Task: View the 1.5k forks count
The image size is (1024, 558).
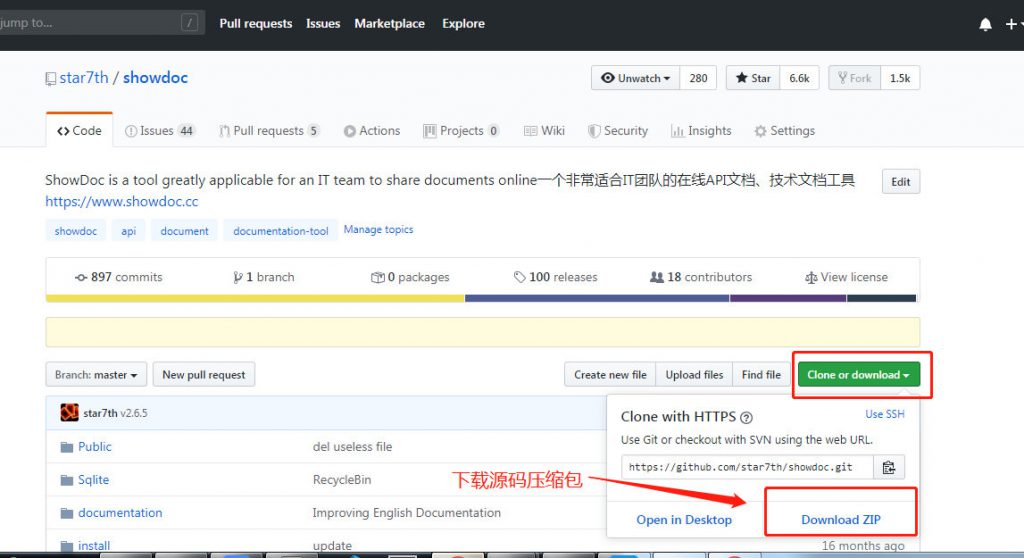Action: (x=900, y=78)
